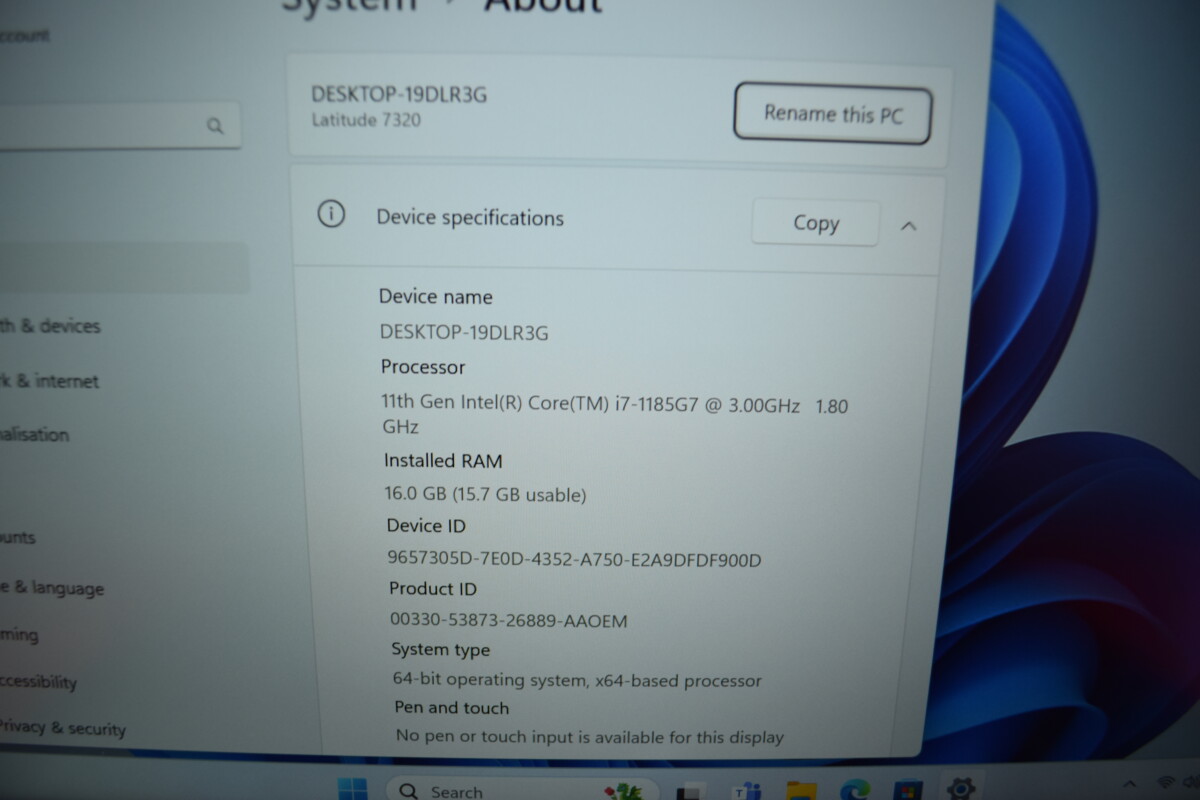Viewport: 1200px width, 800px height.
Task: Click inside the Settings search field
Action: [x=120, y=125]
